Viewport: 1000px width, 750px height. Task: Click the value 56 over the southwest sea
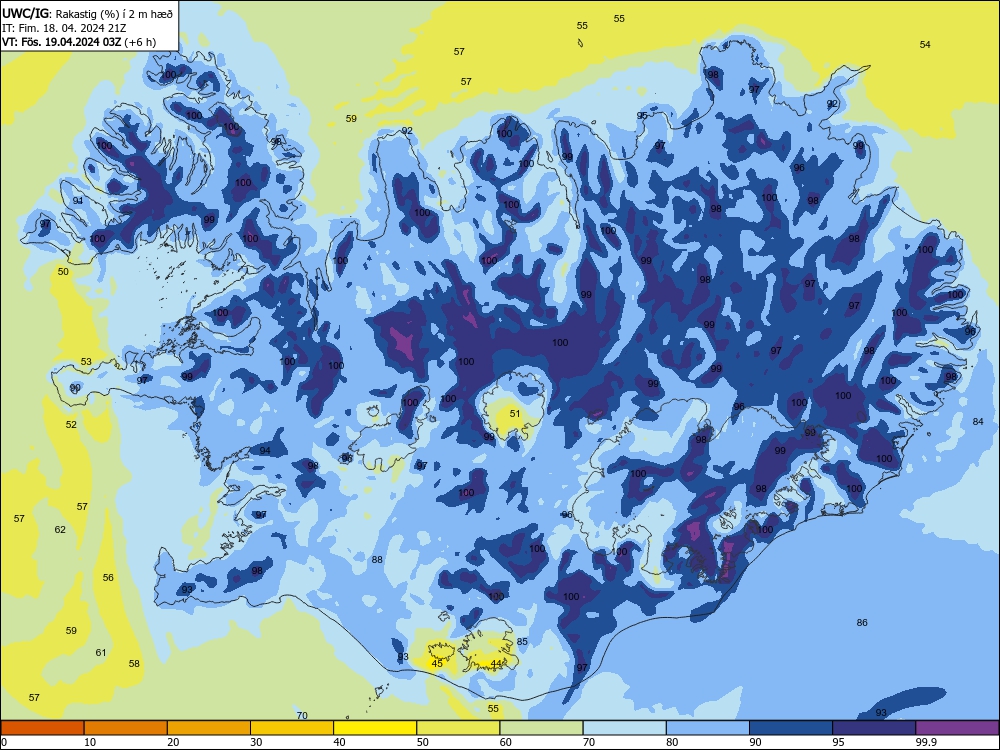click(108, 577)
